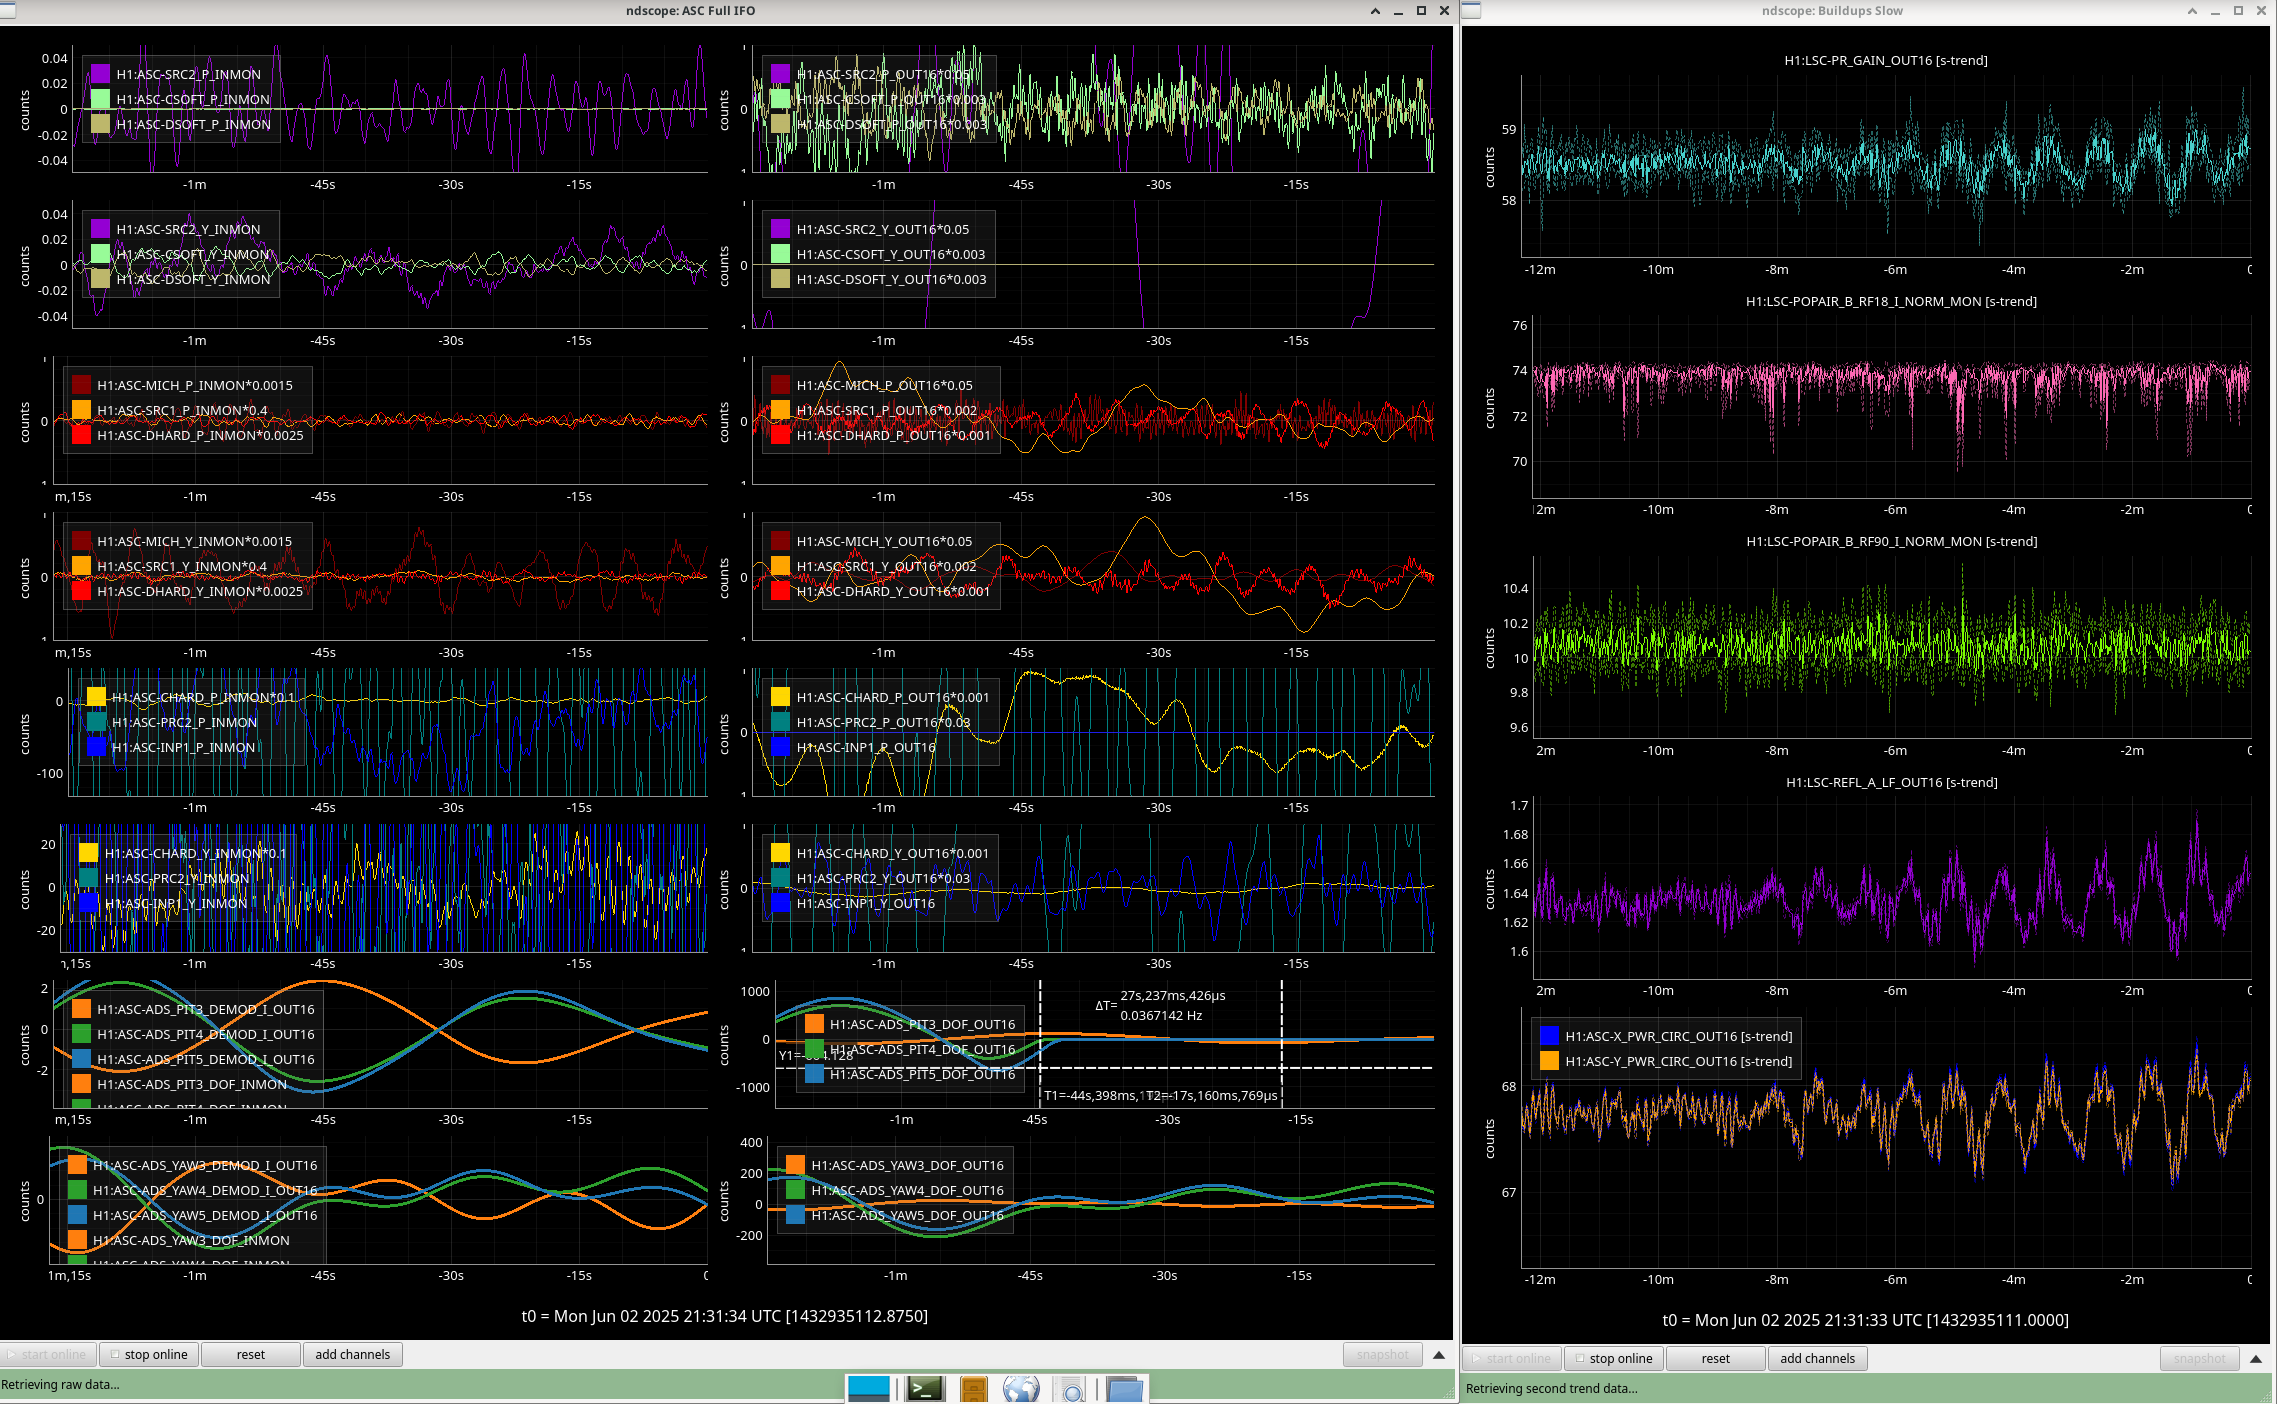Click start online in Buildups Slow

tap(1513, 1359)
